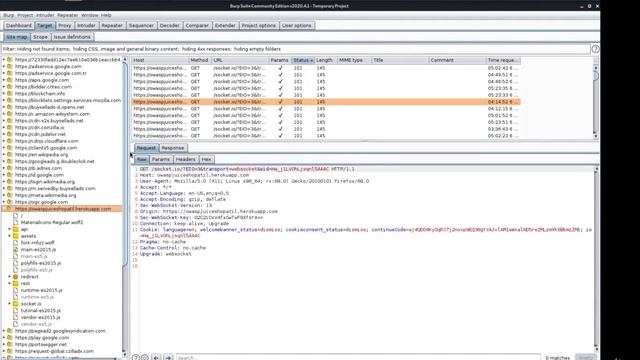Viewport: 640px width, 360px height.
Task: Switch request view to Hex tab
Action: point(207,159)
